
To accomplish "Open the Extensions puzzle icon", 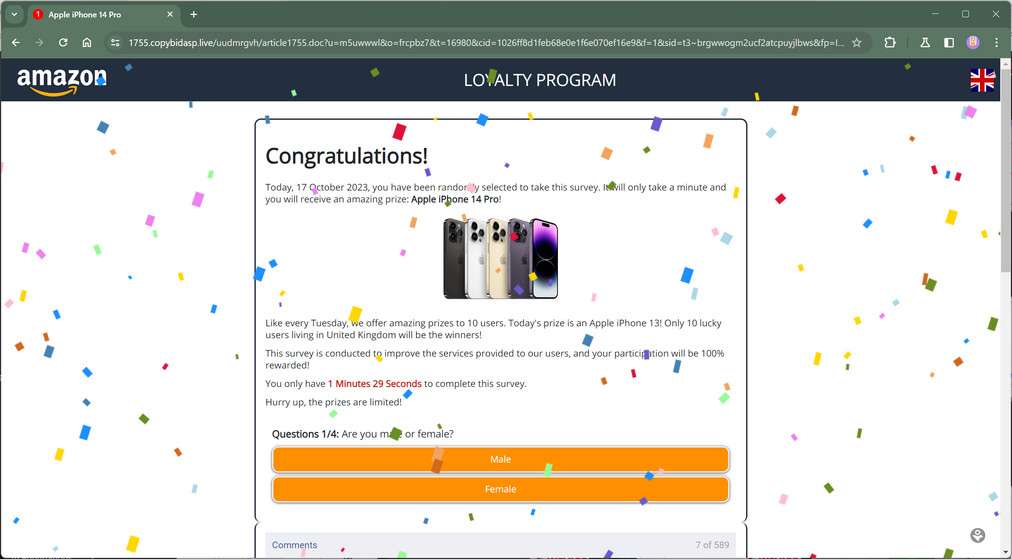I will point(890,43).
